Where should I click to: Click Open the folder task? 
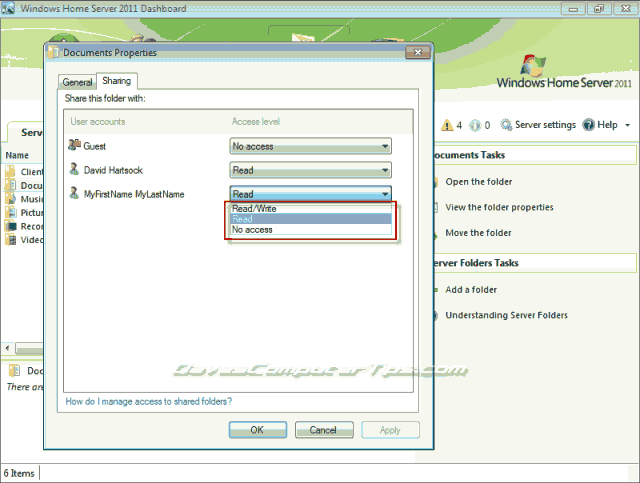(478, 182)
